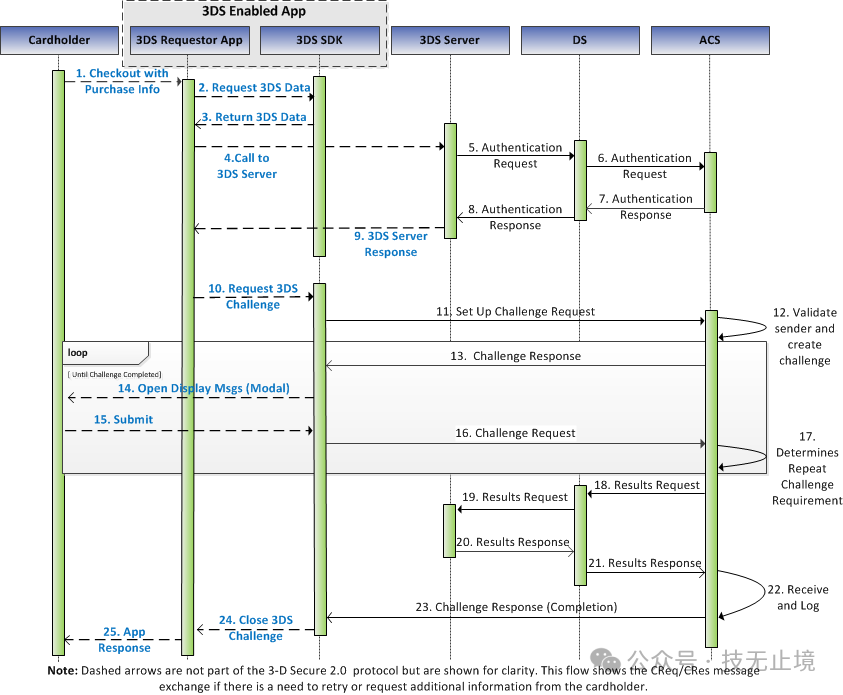This screenshot has height=695, width=843.
Task: Select the "22. Receive and Log" text
Action: [x=798, y=598]
